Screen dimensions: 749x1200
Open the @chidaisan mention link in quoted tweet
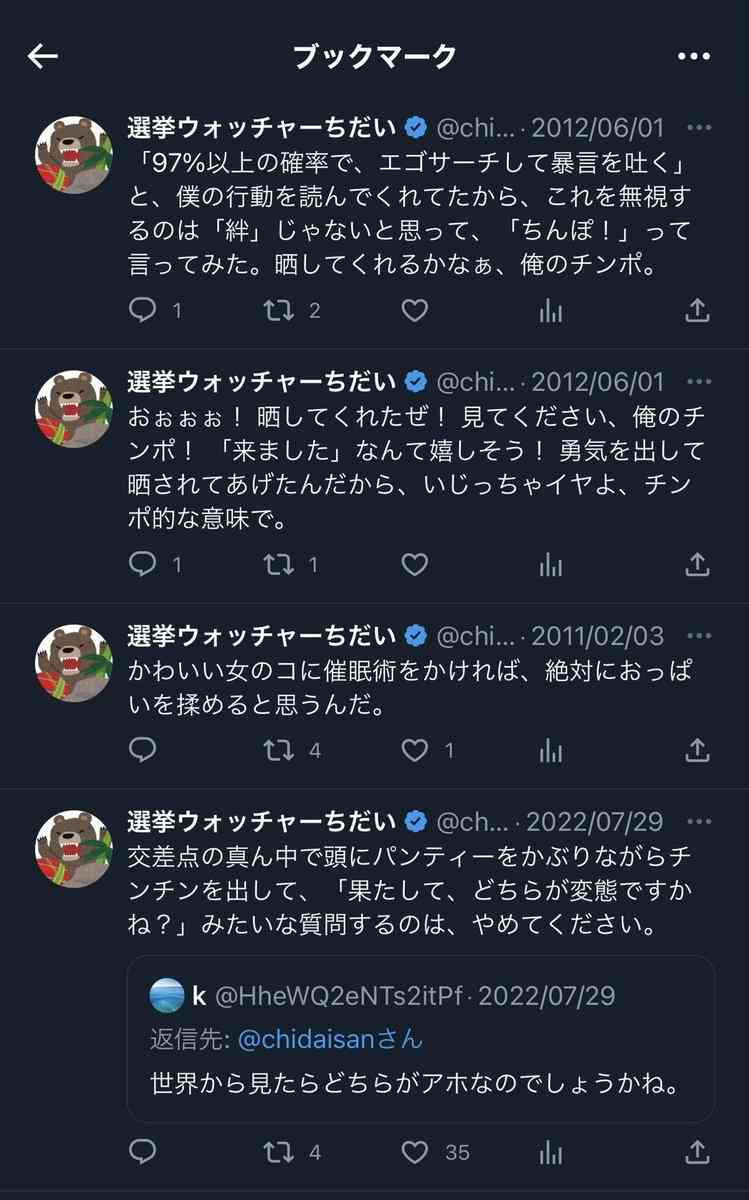tap(306, 1040)
